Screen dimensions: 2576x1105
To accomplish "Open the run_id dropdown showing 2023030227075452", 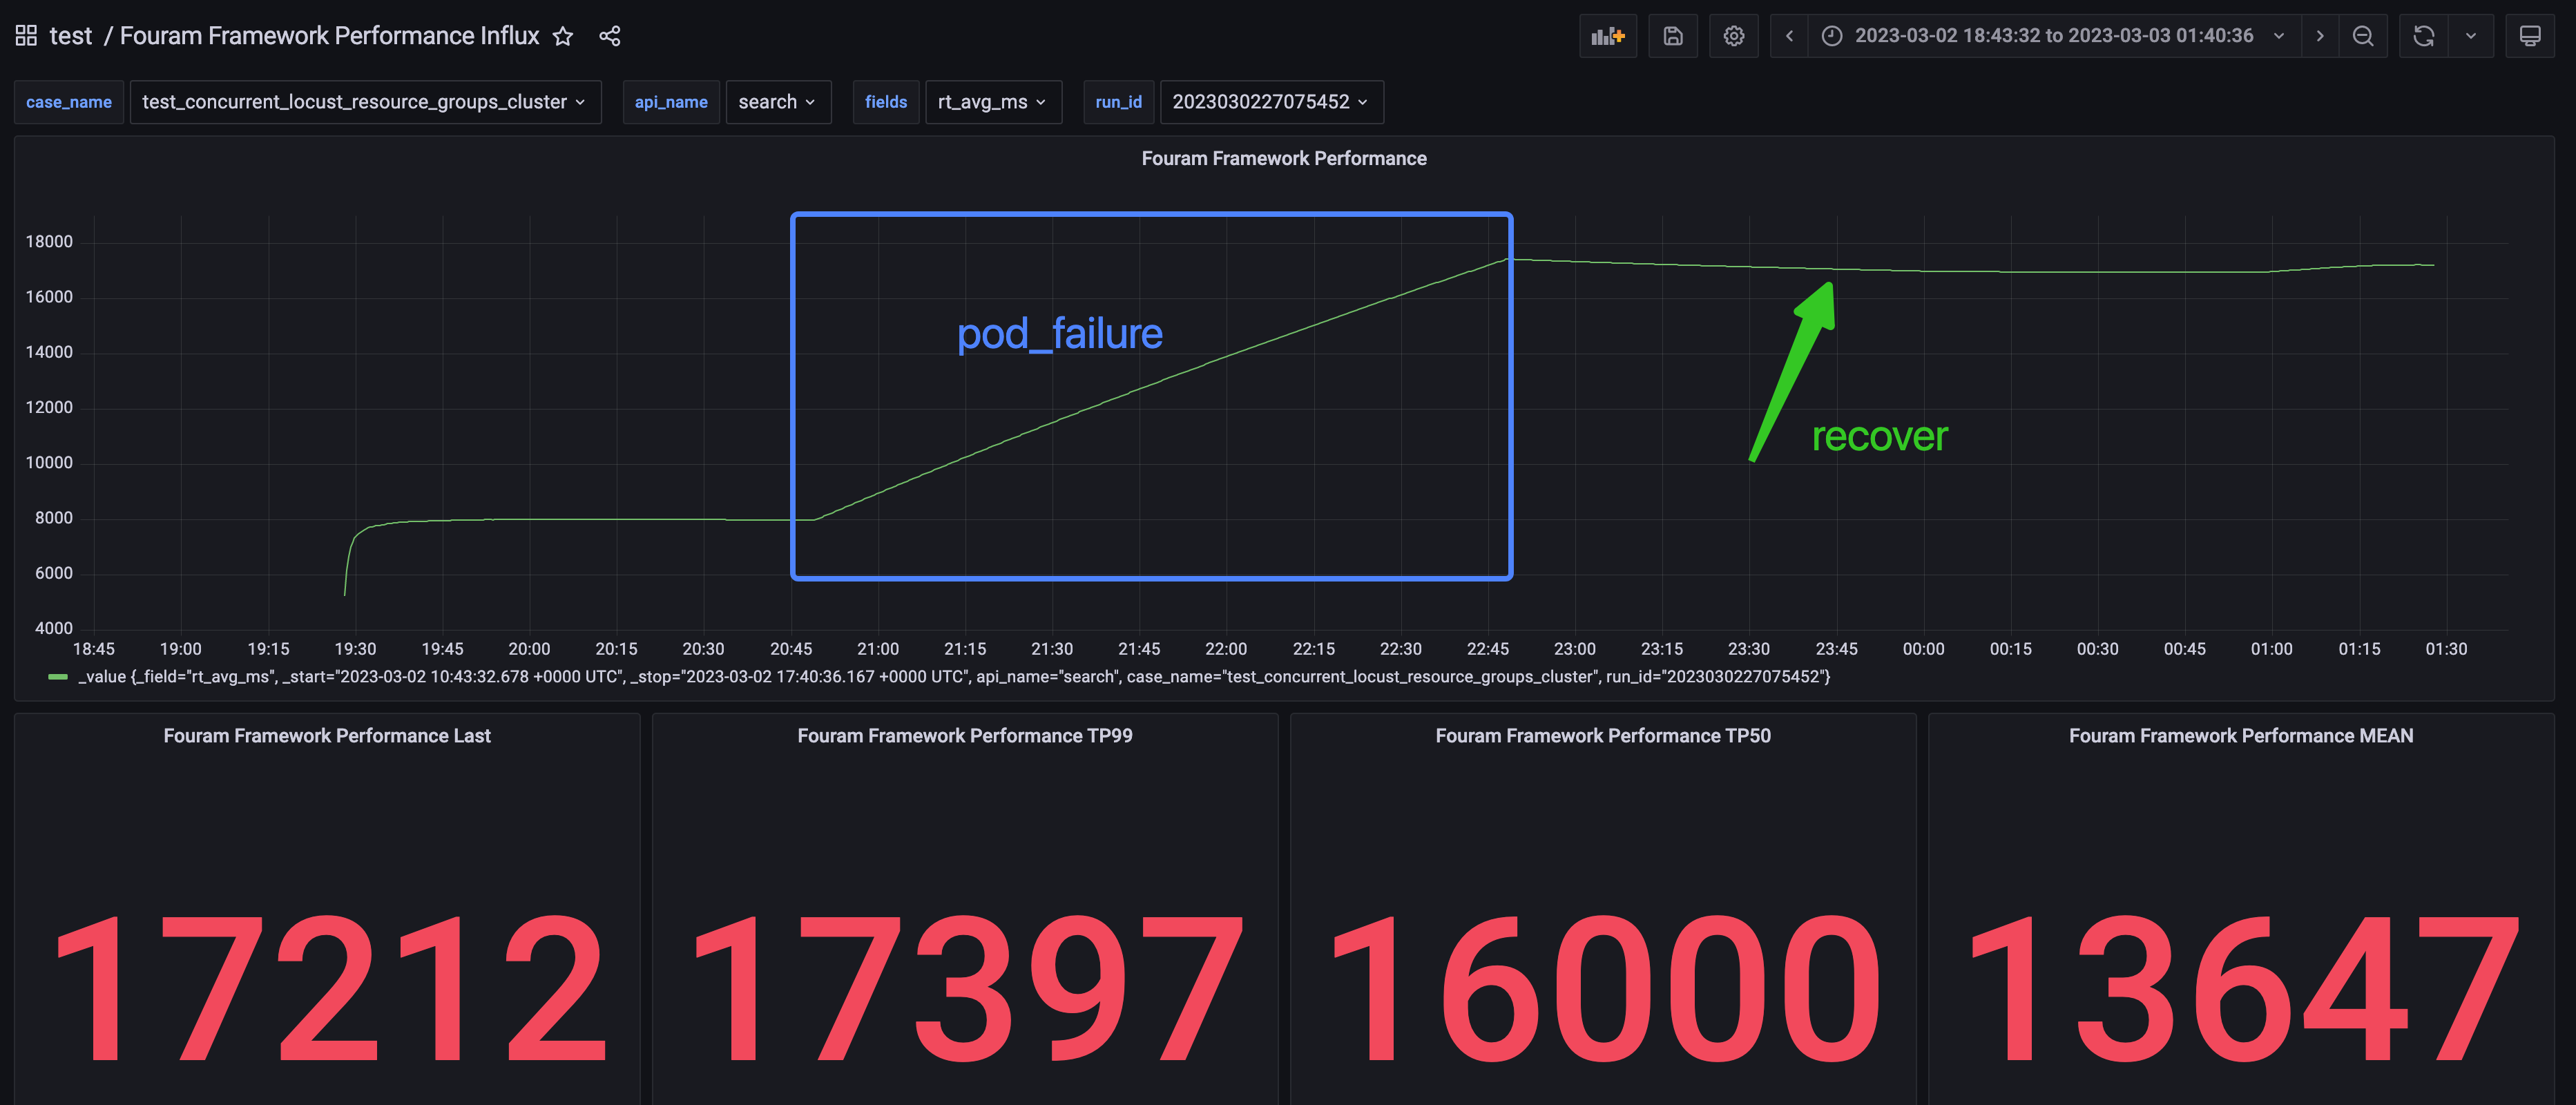I will click(1271, 101).
